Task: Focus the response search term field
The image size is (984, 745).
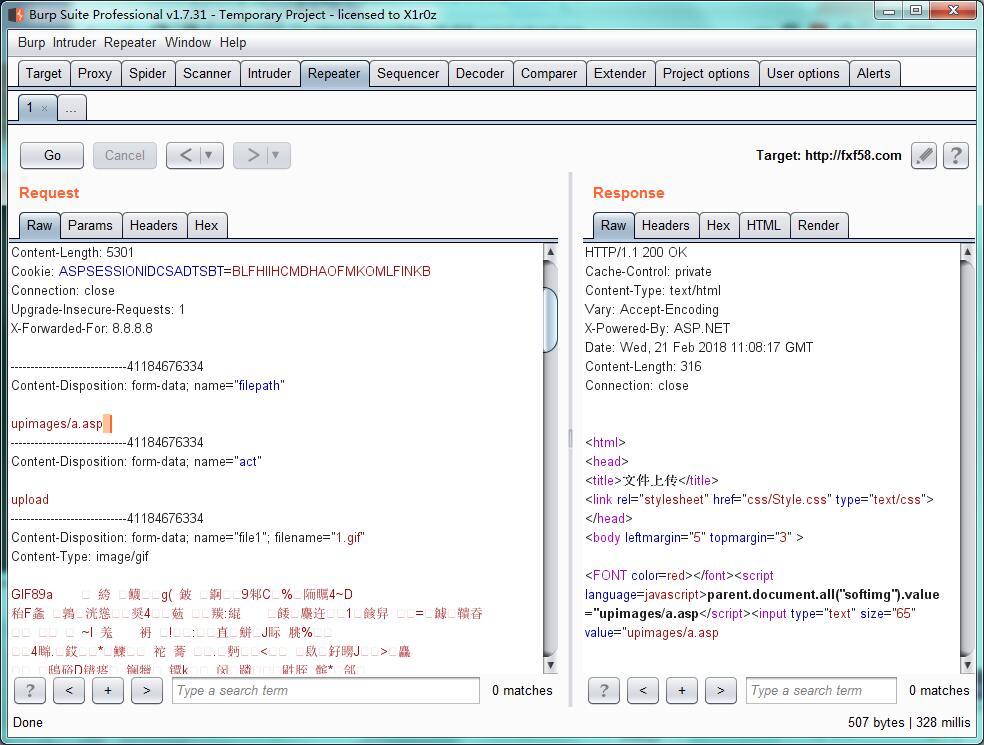Action: (821, 690)
